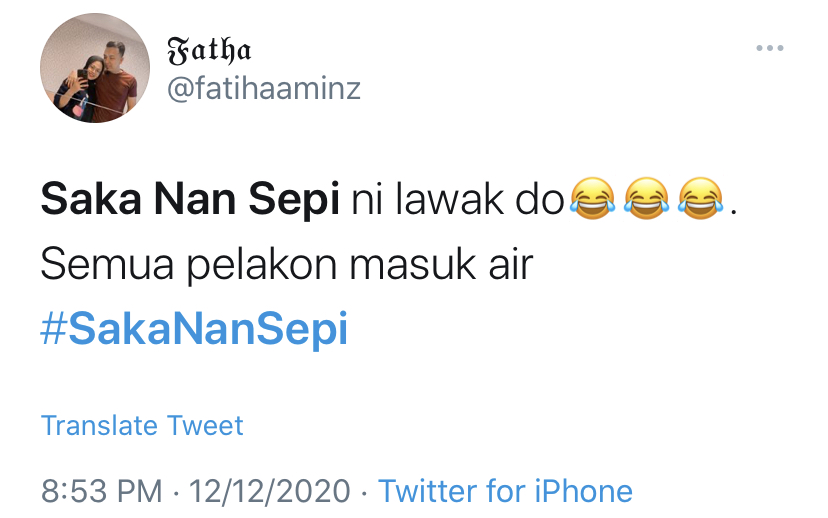Image resolution: width=828 pixels, height=518 pixels.
Task: Open the @fatihaaminz handle
Action: 264,88
